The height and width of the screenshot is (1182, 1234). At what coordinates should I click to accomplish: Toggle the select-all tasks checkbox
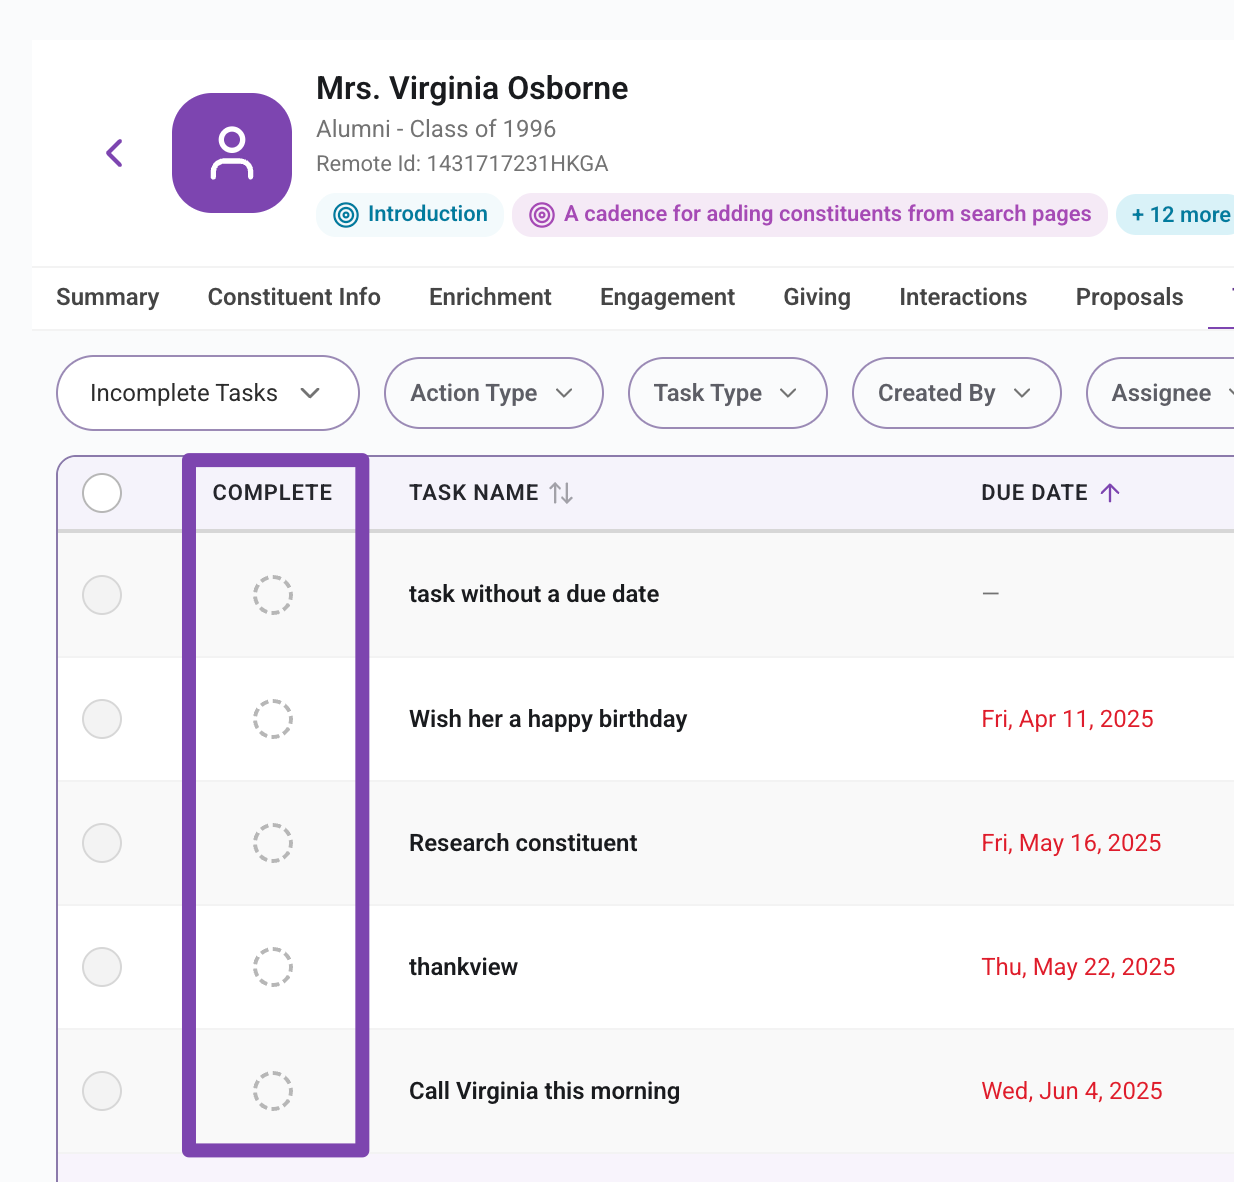(102, 493)
